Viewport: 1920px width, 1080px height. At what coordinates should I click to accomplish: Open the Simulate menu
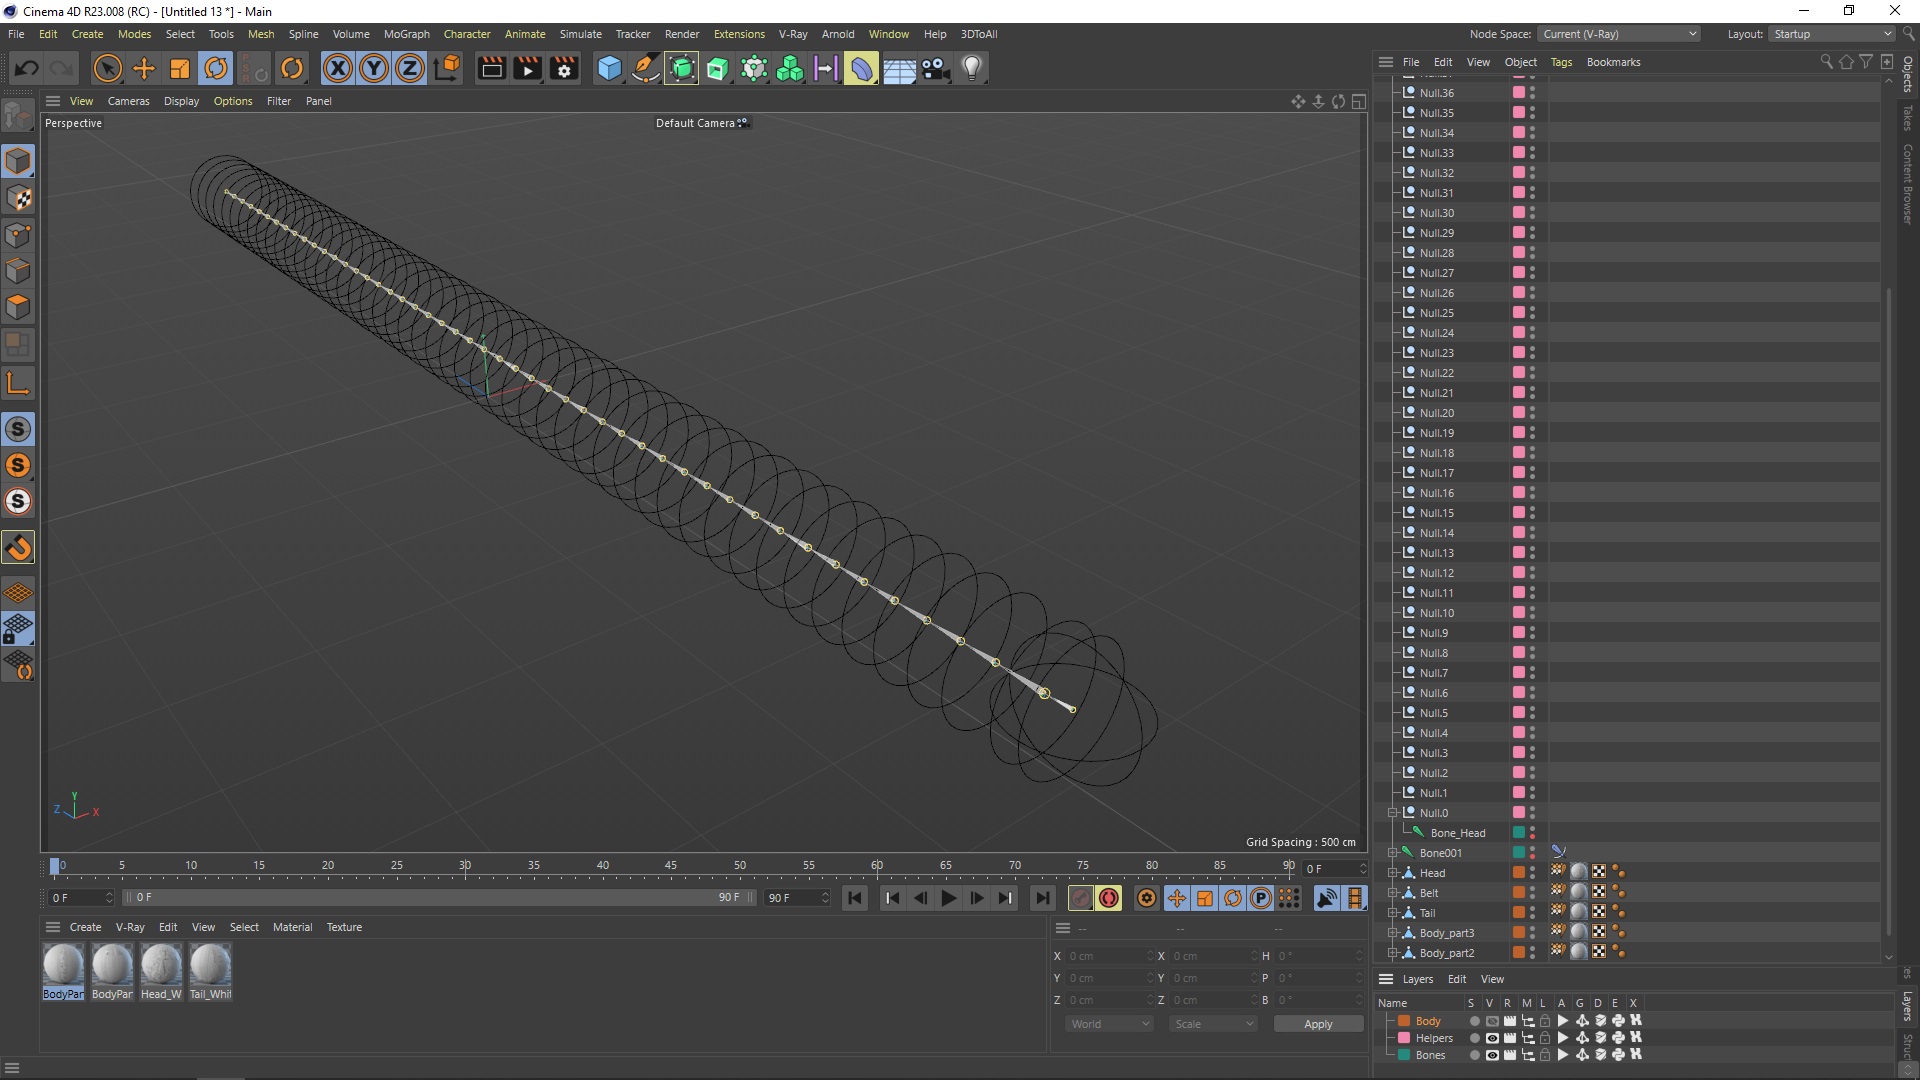pos(580,34)
